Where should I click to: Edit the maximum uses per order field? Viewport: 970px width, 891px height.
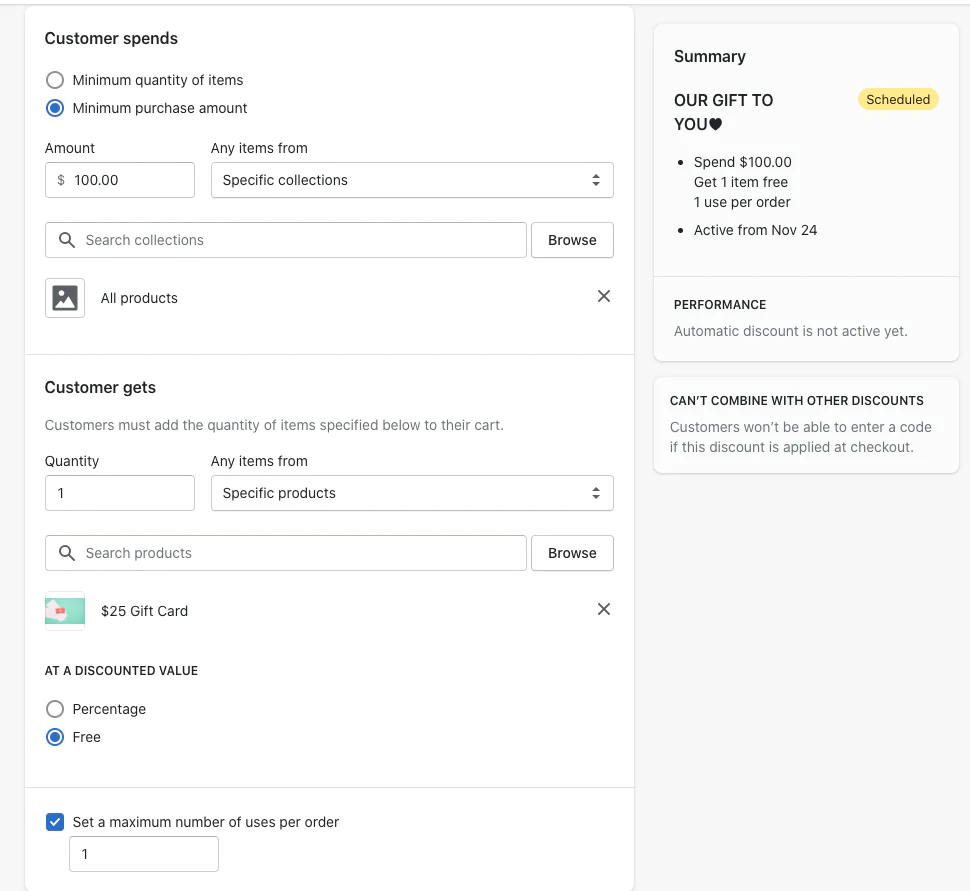(144, 854)
